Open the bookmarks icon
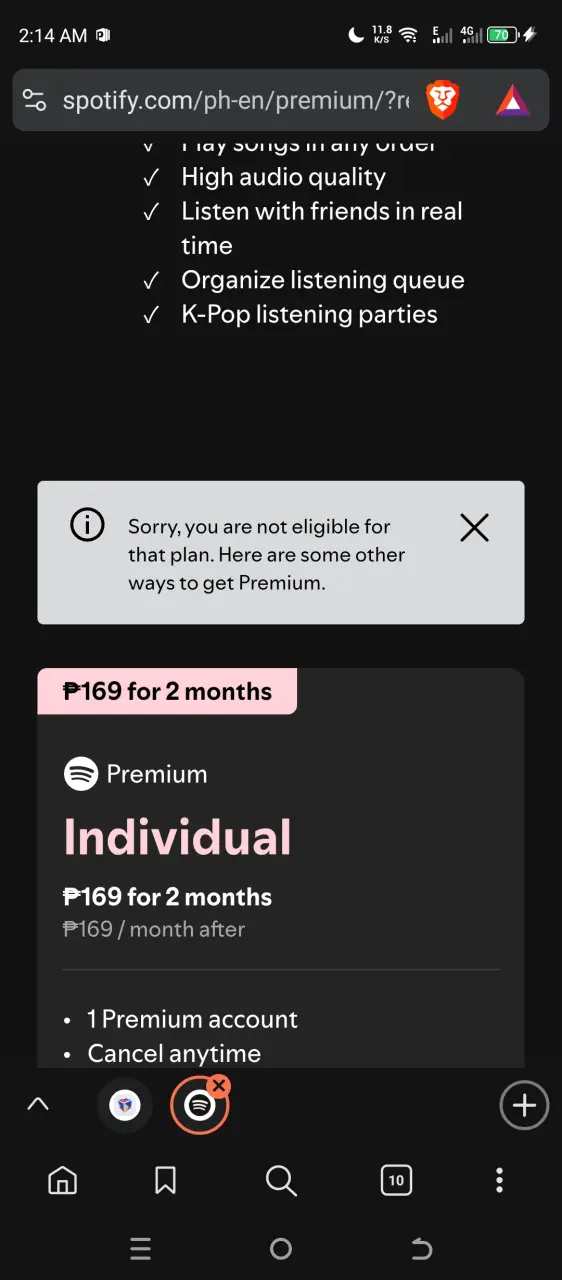Image resolution: width=562 pixels, height=1280 pixels. tap(166, 1181)
